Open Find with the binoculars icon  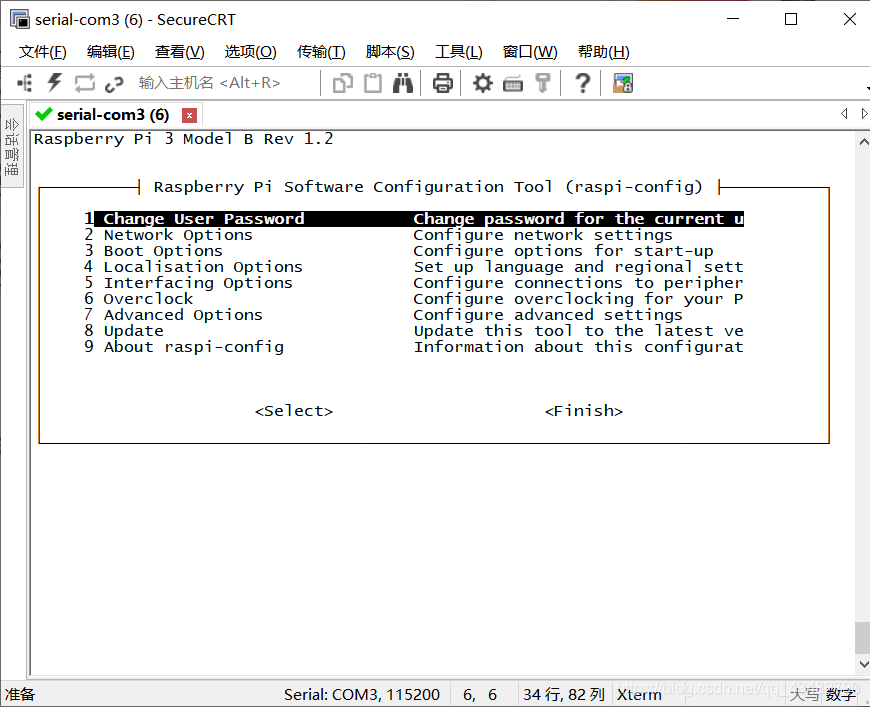pyautogui.click(x=403, y=83)
